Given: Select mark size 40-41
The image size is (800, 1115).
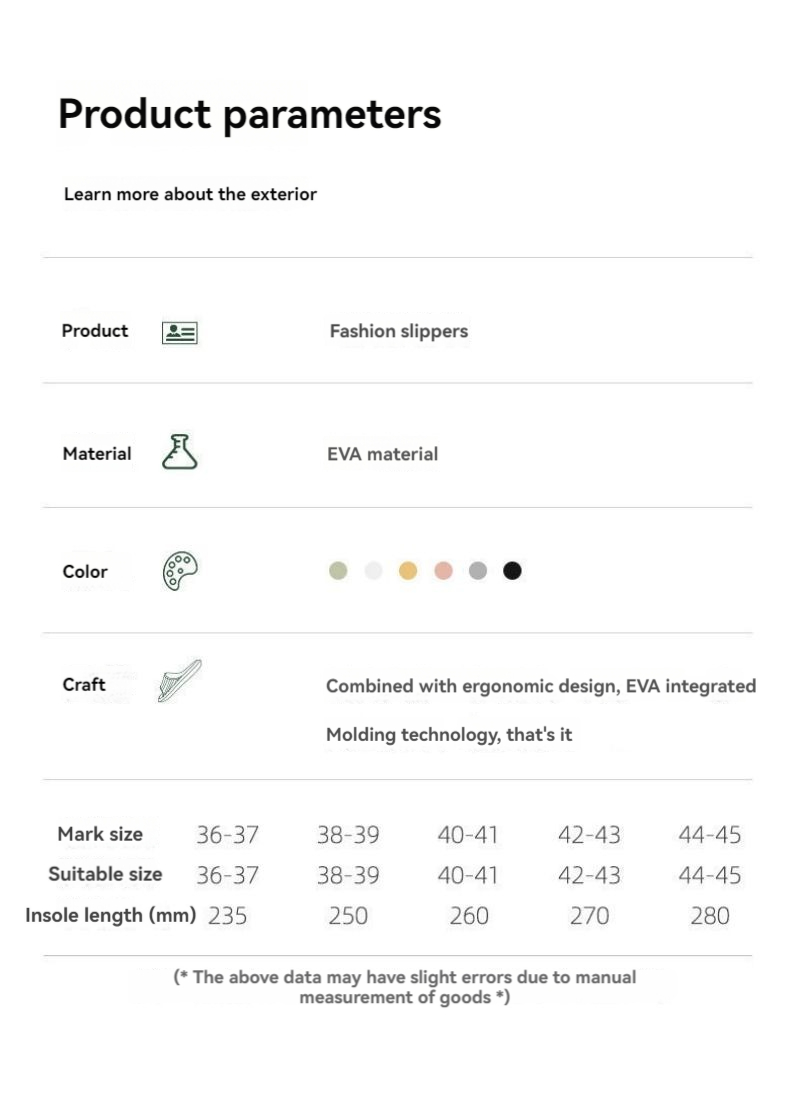Looking at the screenshot, I should tap(468, 835).
